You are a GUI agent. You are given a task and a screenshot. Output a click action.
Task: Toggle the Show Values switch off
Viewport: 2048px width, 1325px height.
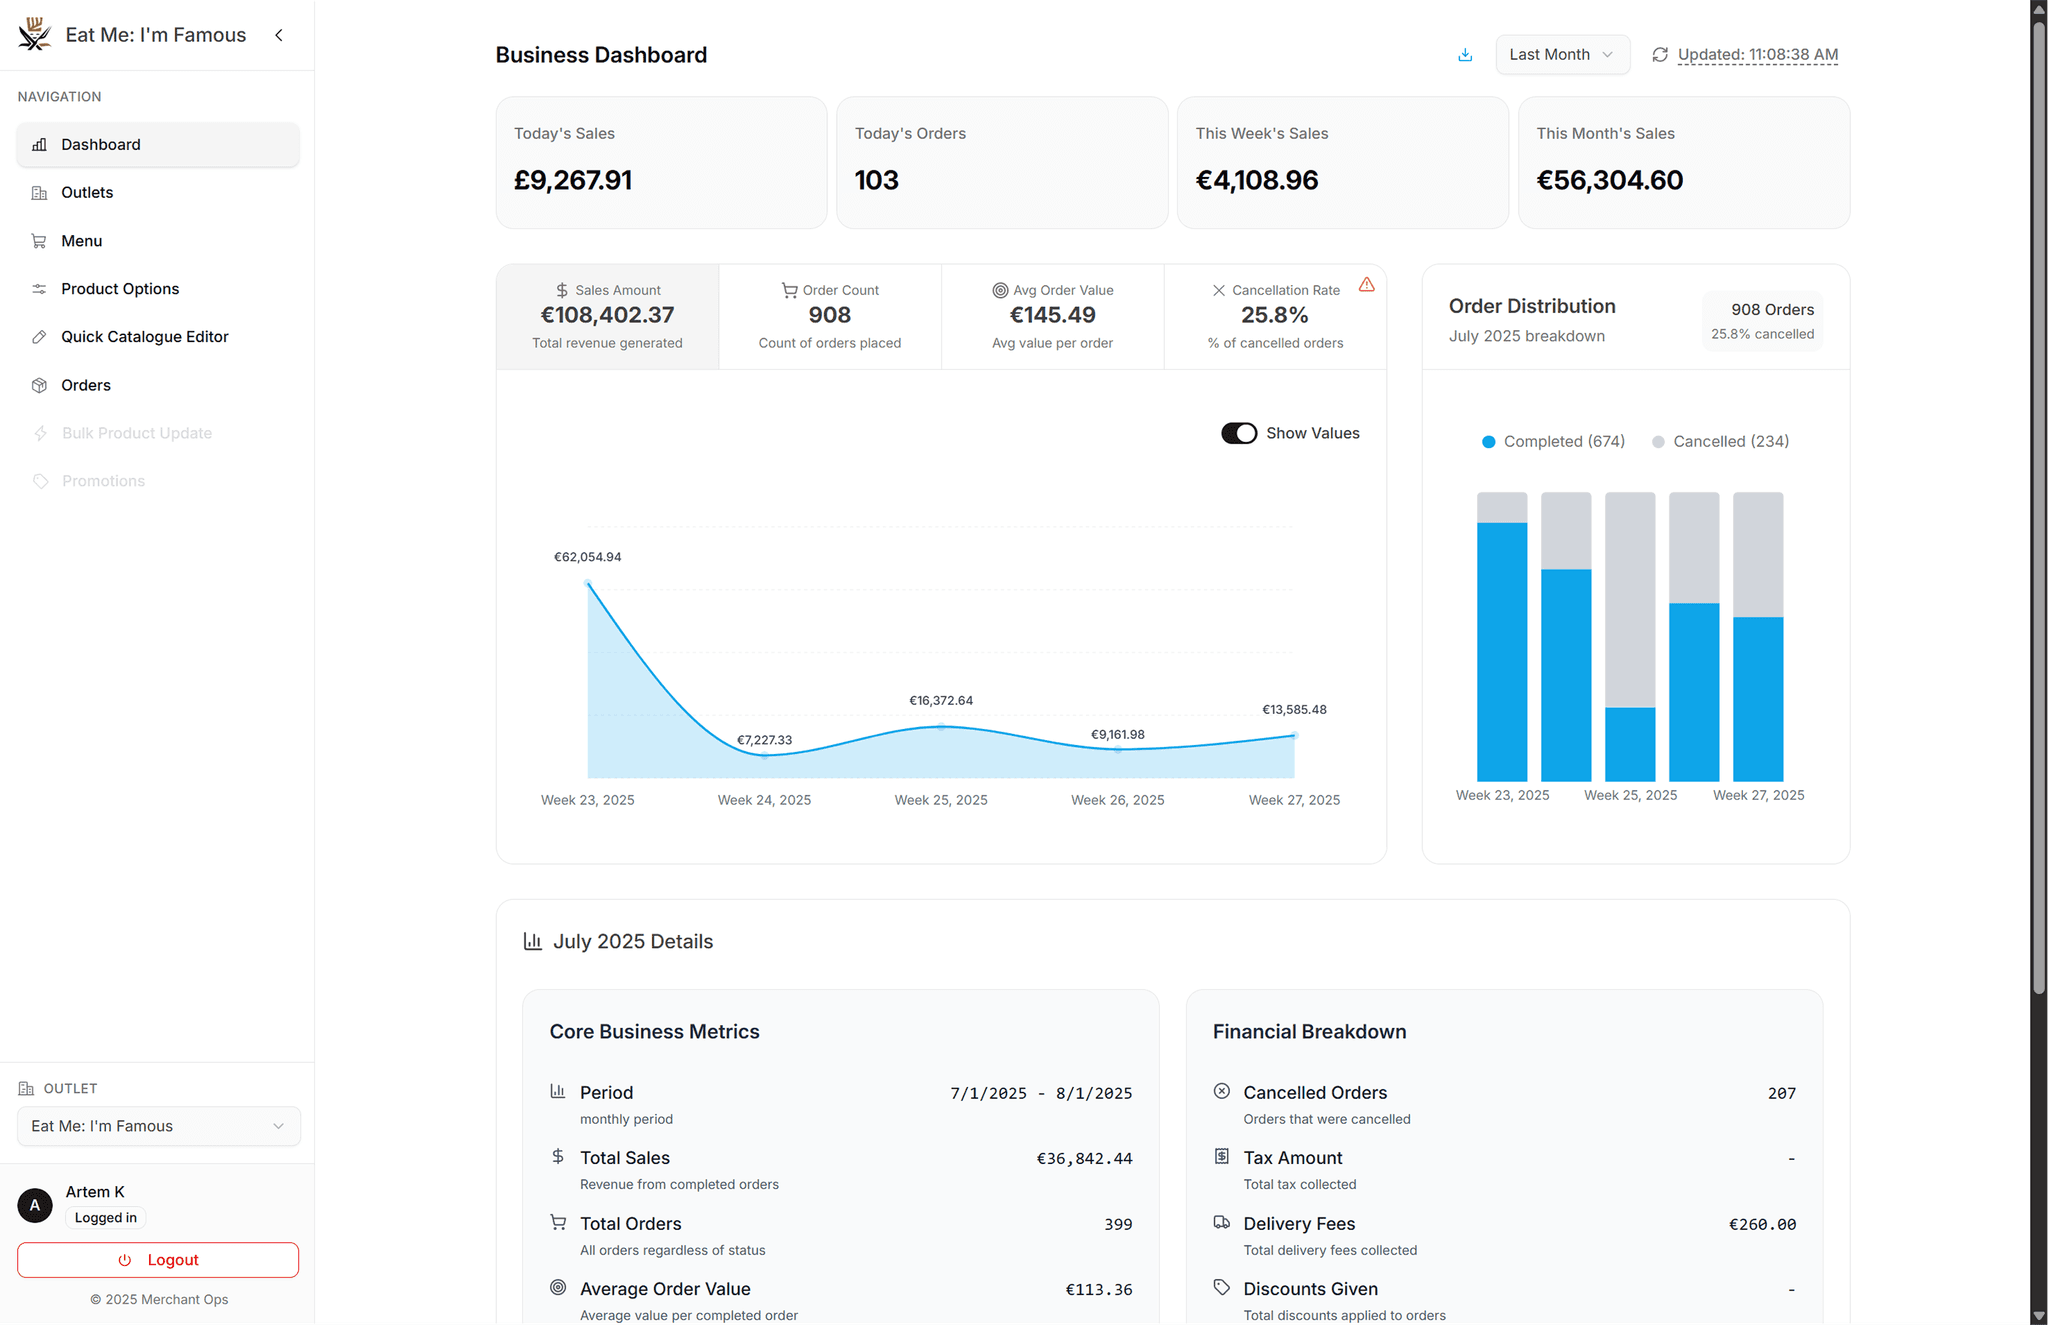point(1239,433)
